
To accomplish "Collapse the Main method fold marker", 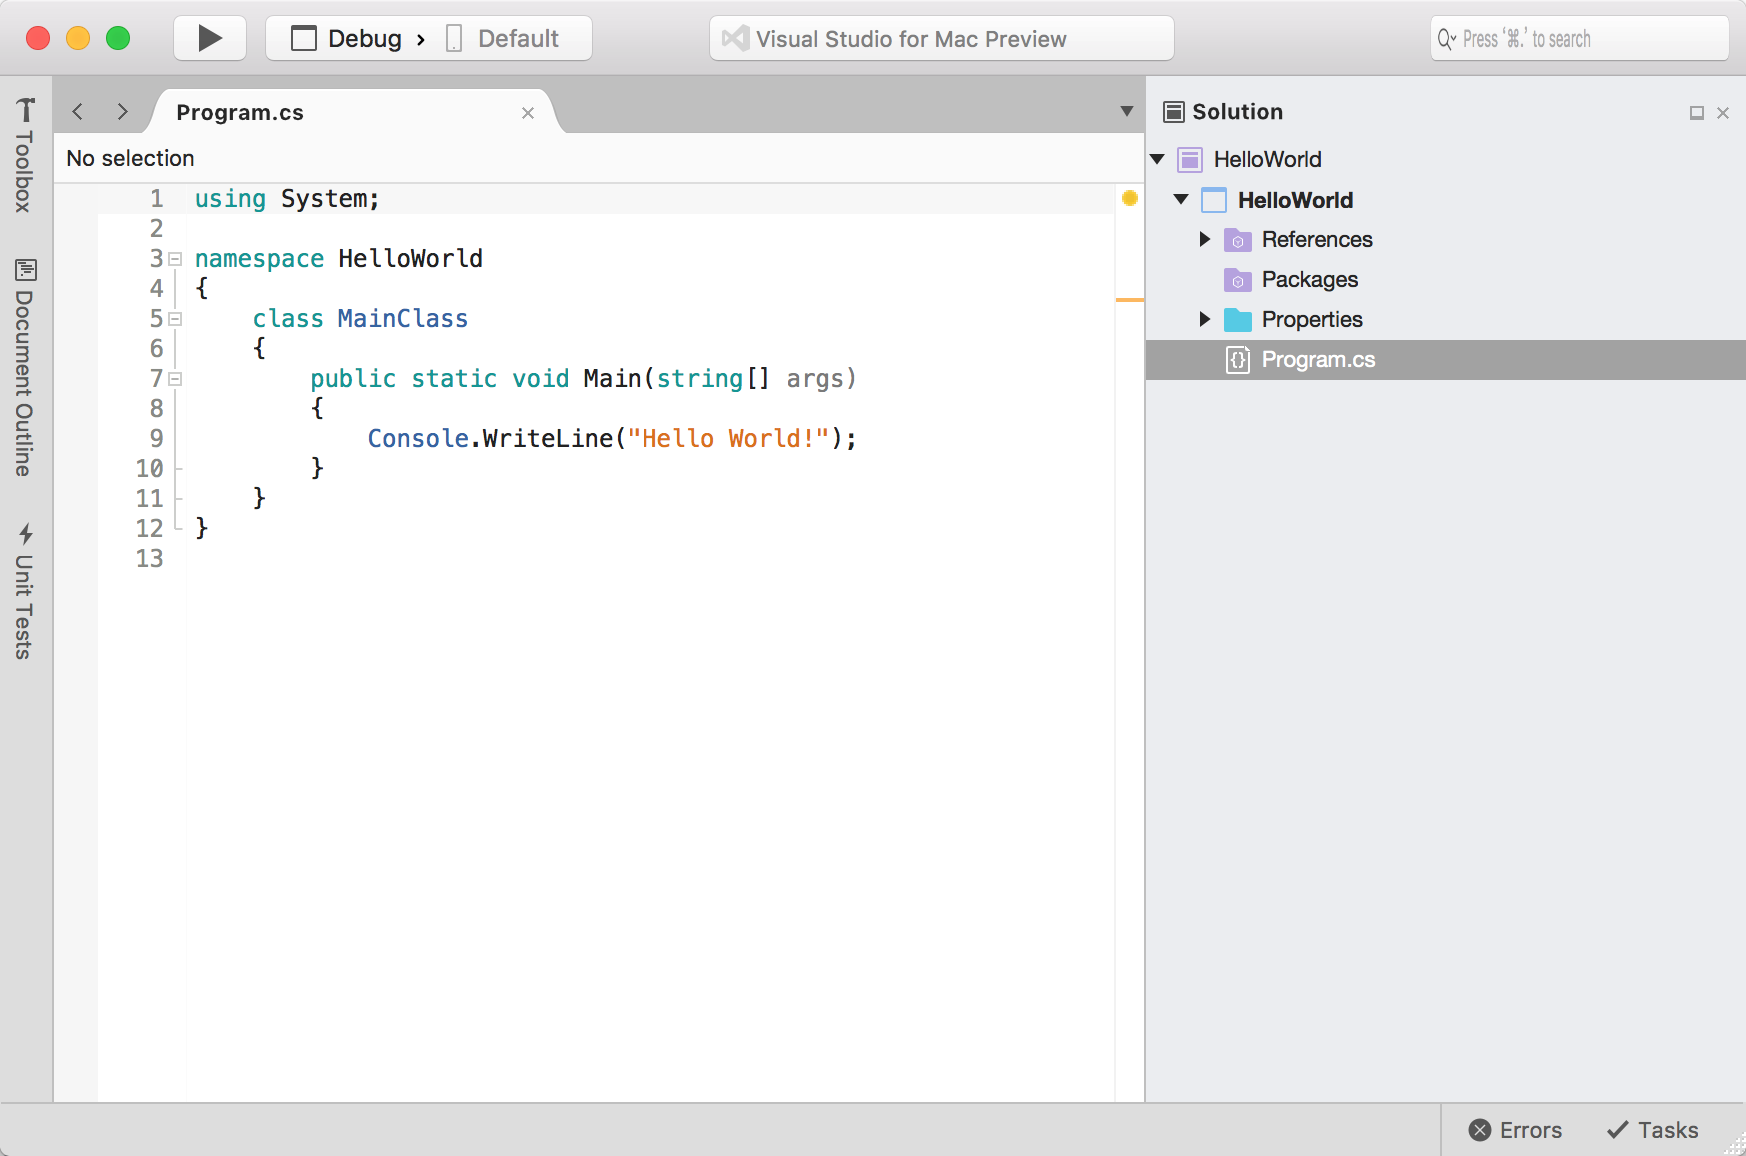I will [175, 379].
